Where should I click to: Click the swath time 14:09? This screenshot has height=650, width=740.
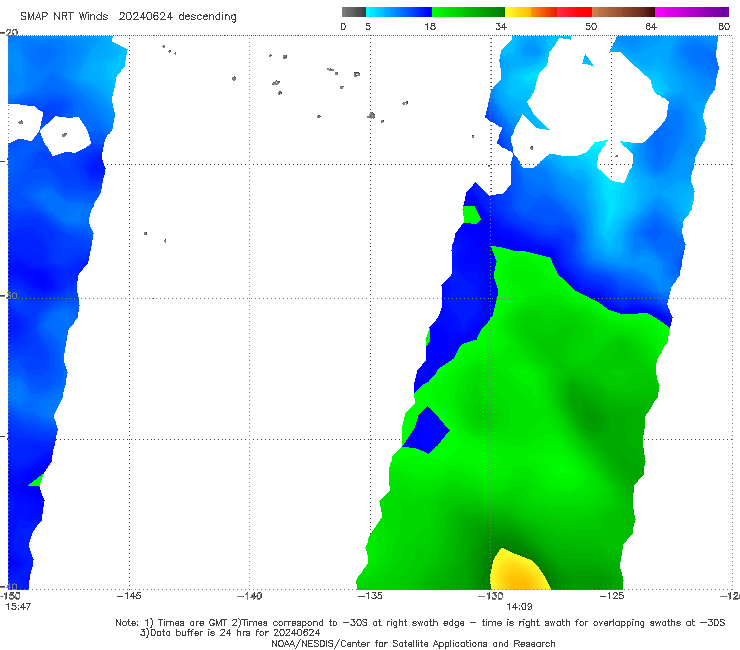point(519,607)
